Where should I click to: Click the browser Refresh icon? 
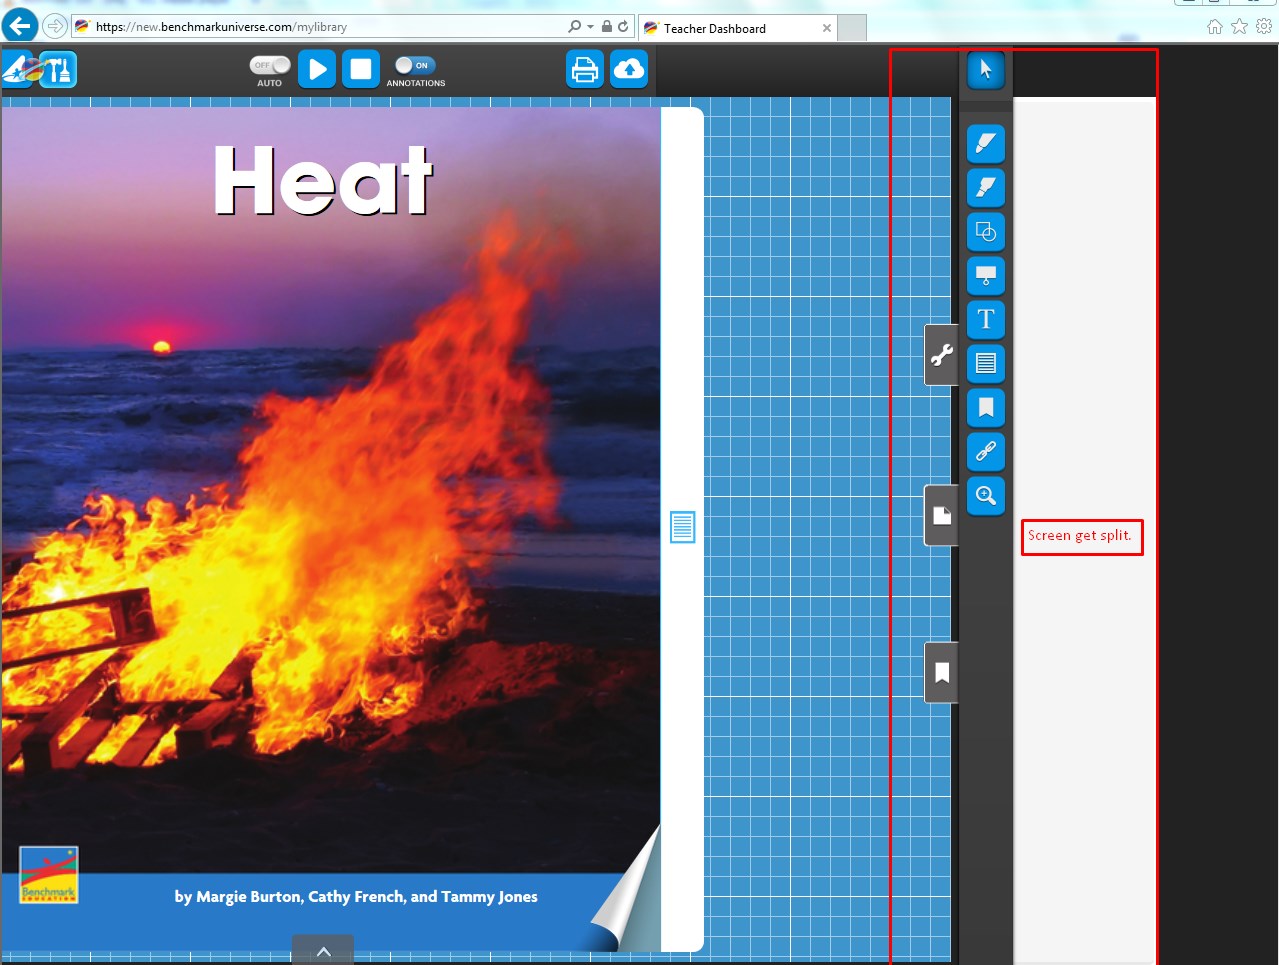tap(623, 27)
